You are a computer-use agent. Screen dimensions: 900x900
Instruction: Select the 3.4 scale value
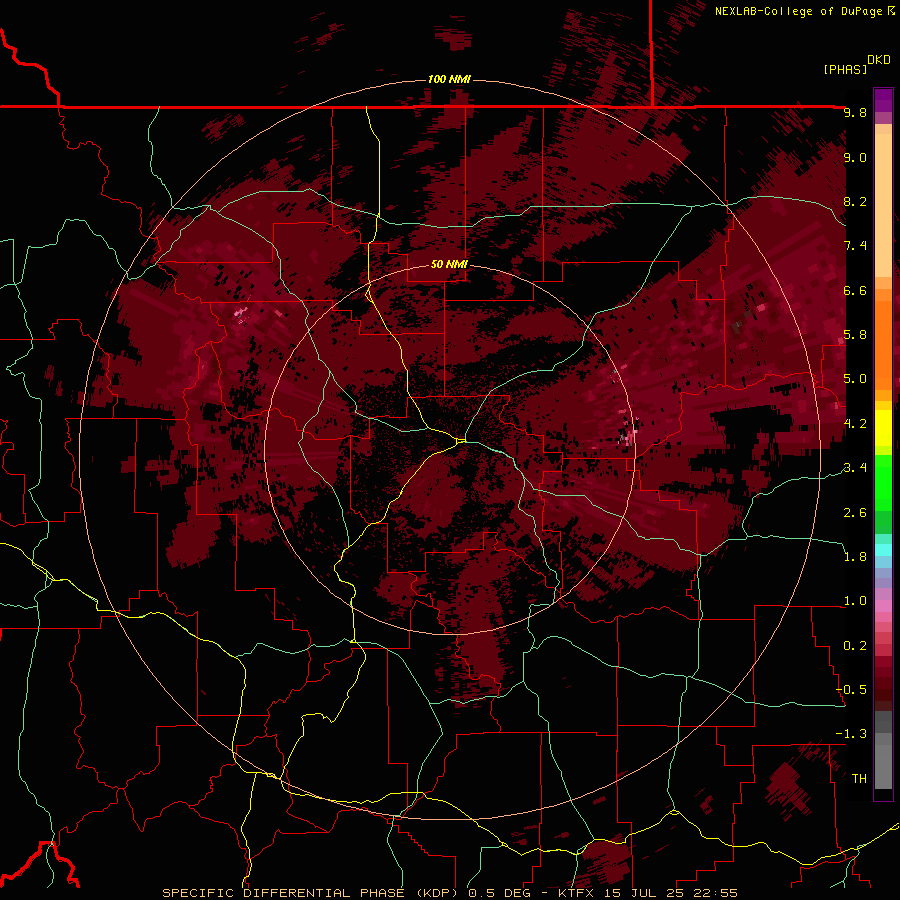[855, 468]
